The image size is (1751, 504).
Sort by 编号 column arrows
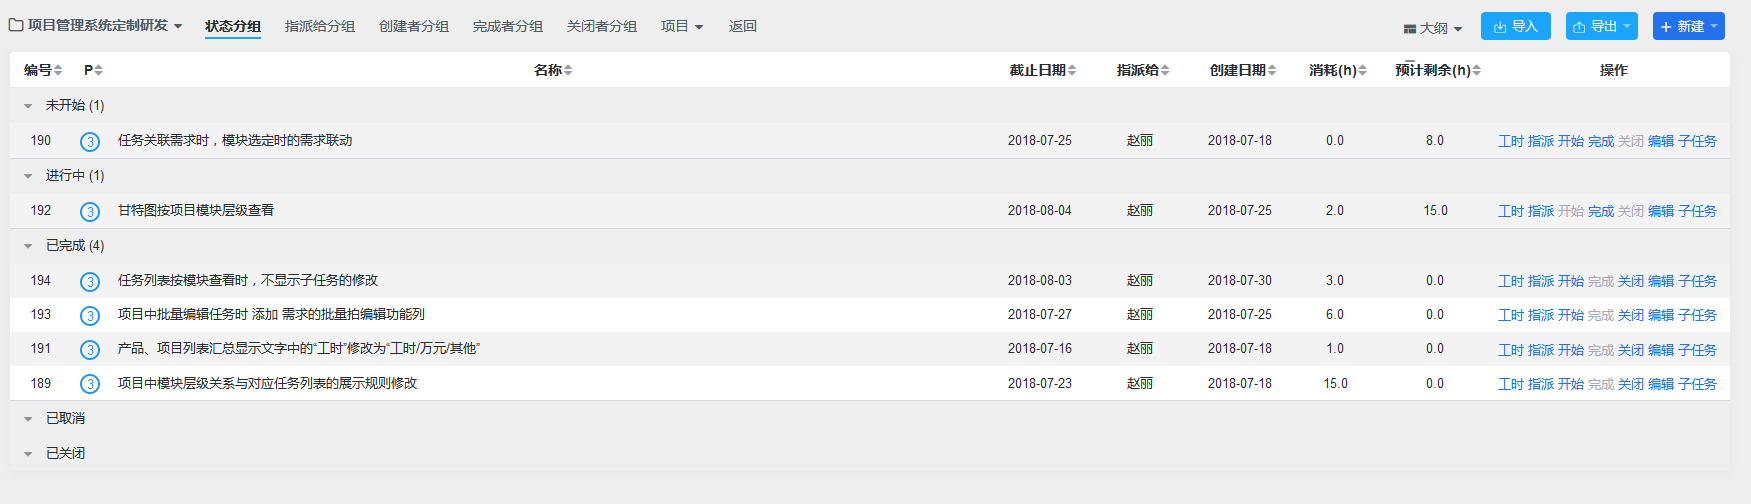tap(58, 70)
